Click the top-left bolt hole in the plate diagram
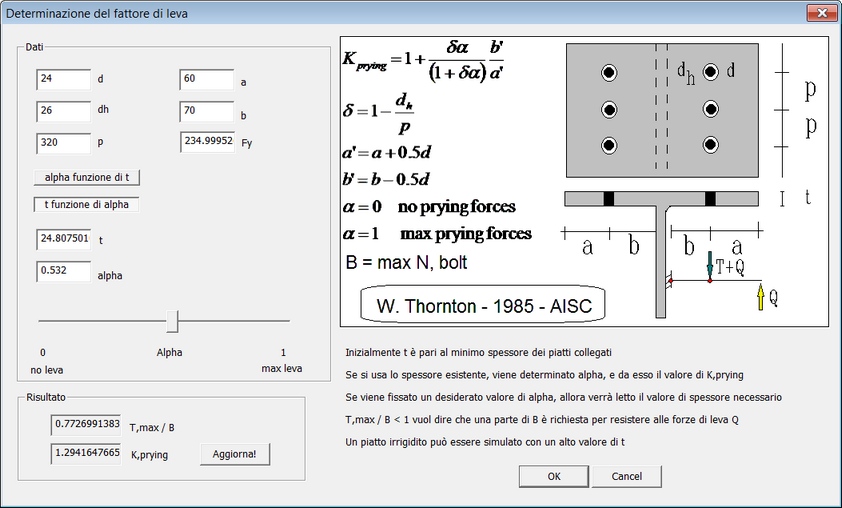 pyautogui.click(x=608, y=73)
